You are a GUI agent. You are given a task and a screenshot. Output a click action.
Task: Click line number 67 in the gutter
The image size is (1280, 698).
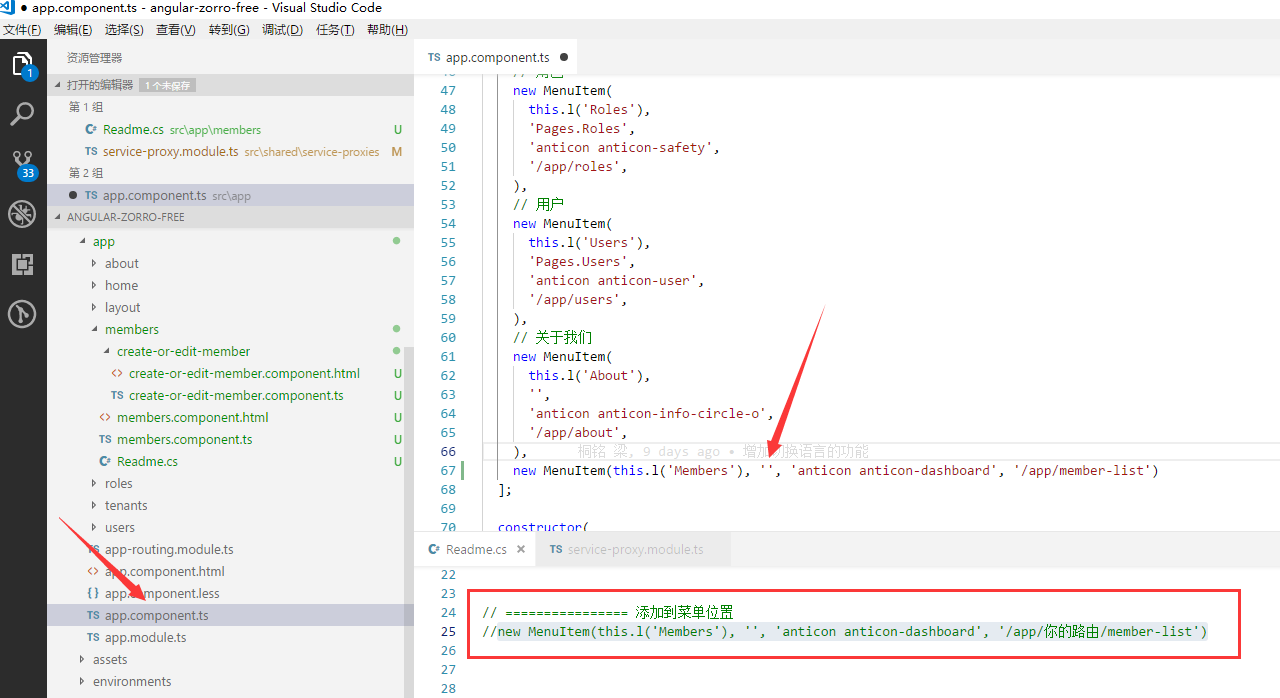pos(448,470)
